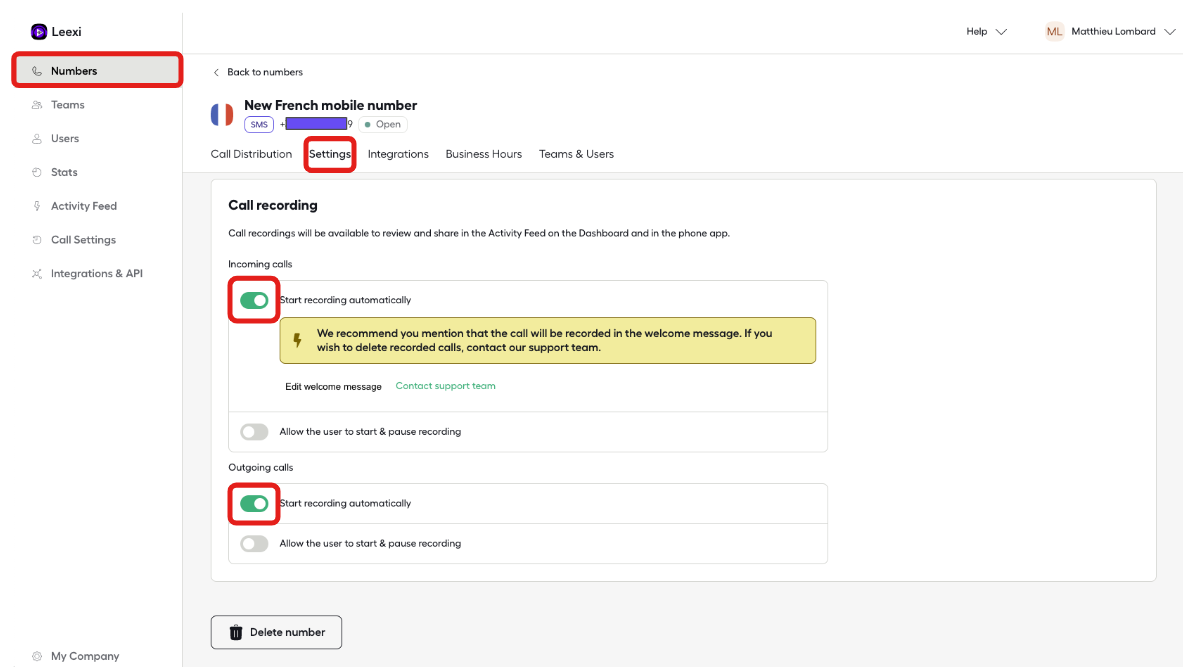Open the Numbers section in sidebar

click(x=97, y=71)
